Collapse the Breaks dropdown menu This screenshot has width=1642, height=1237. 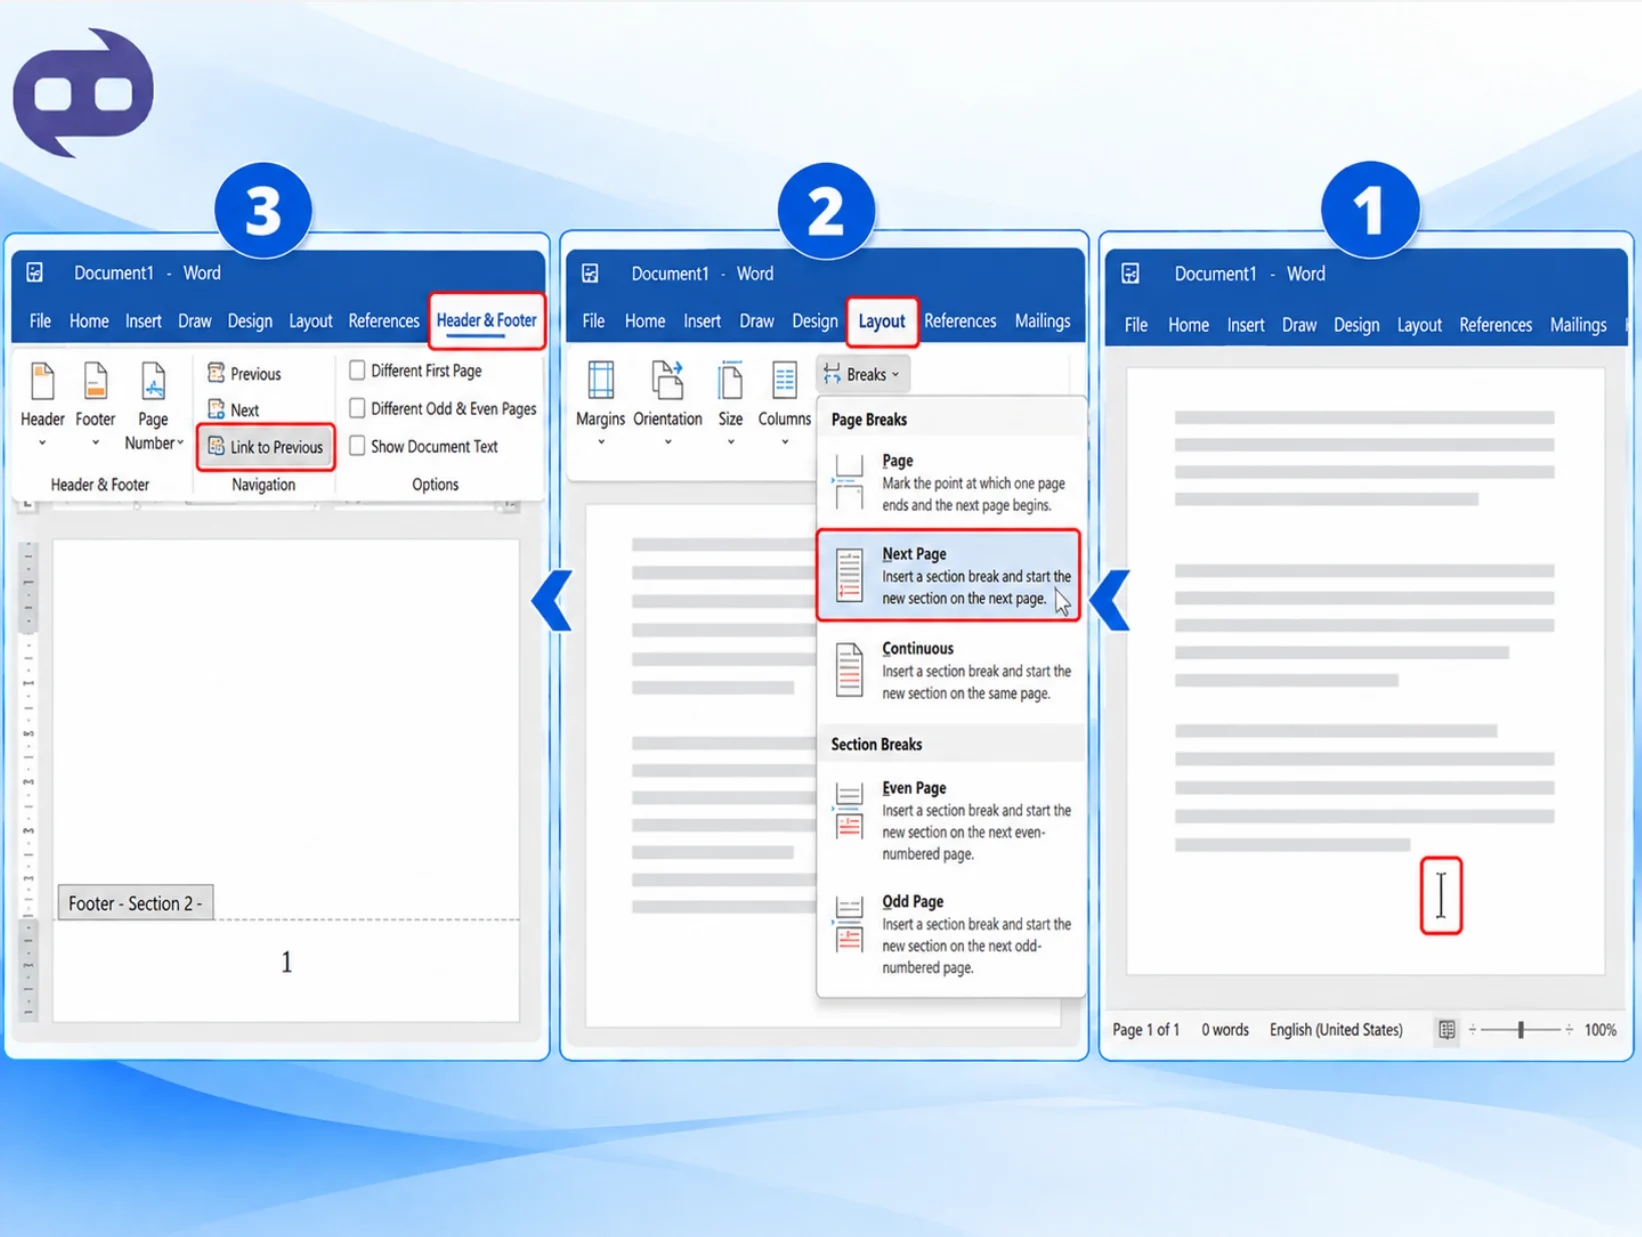click(x=862, y=374)
